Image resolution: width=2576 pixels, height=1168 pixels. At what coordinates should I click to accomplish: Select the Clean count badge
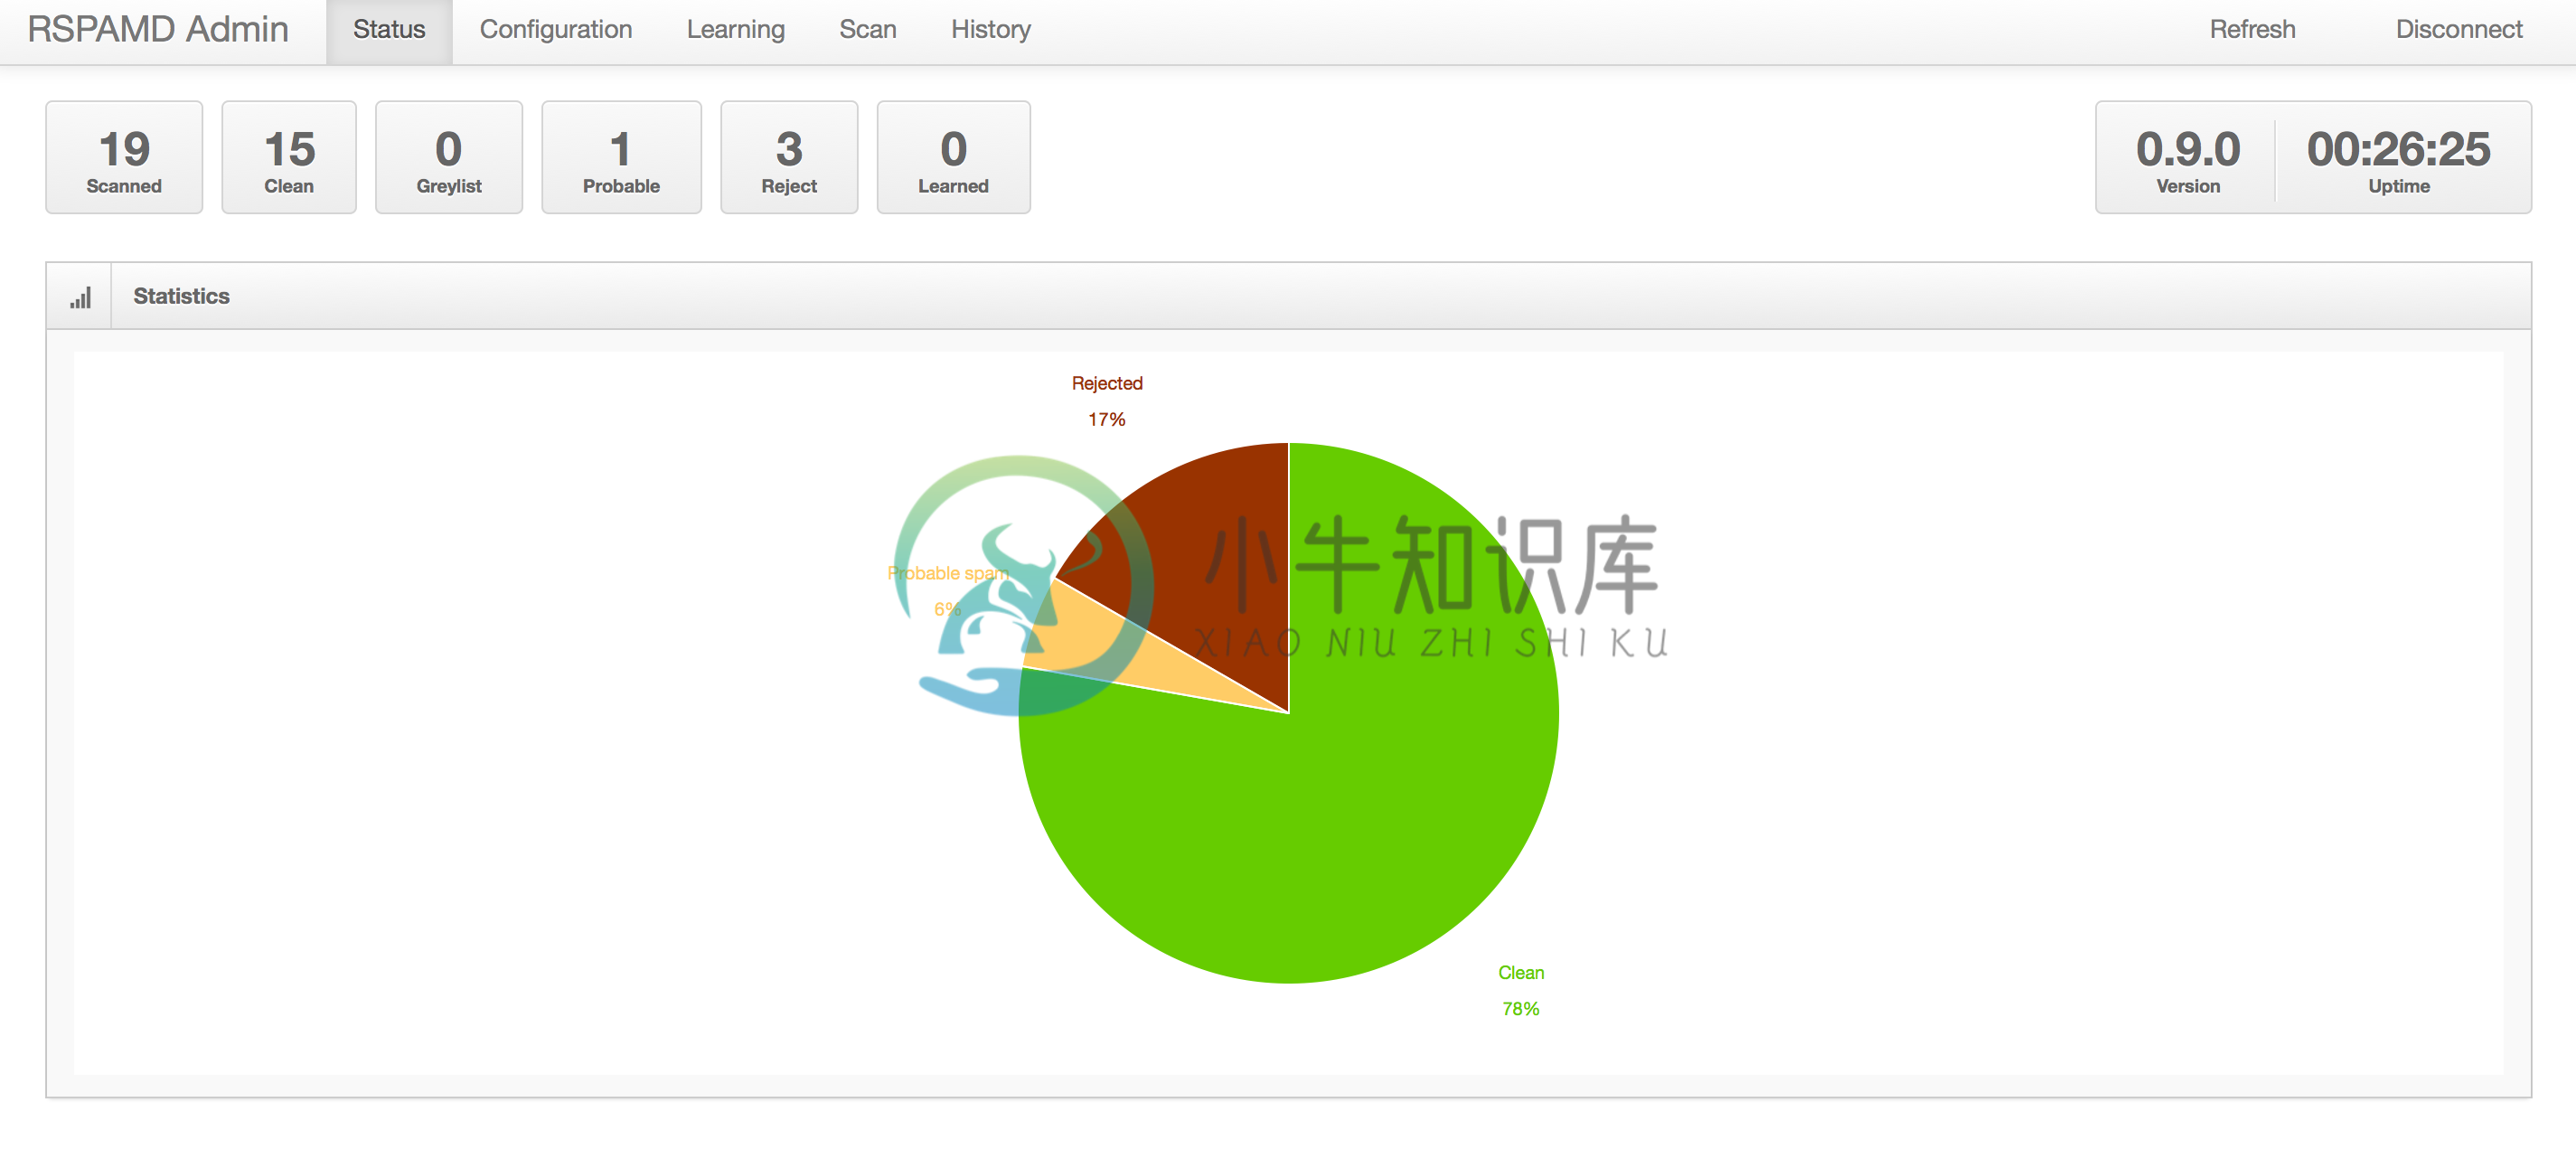[x=289, y=157]
